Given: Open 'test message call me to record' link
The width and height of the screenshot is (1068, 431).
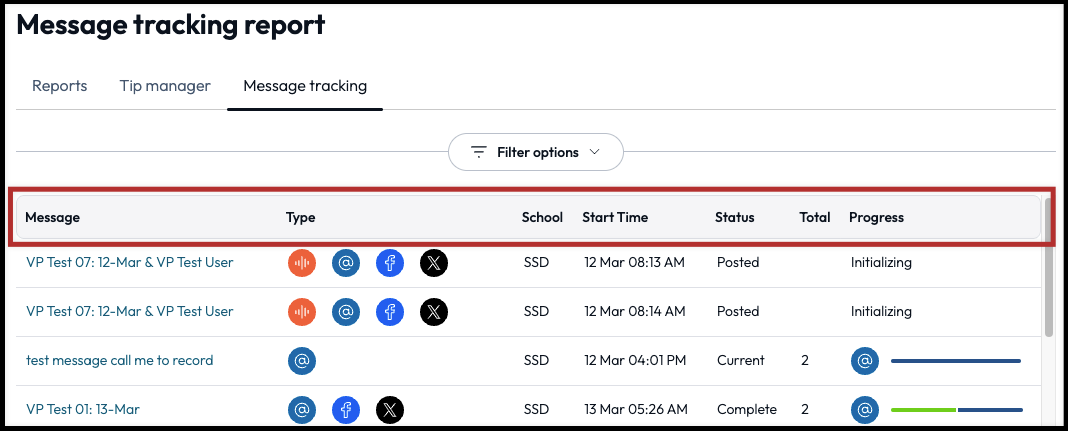Looking at the screenshot, I should point(119,361).
